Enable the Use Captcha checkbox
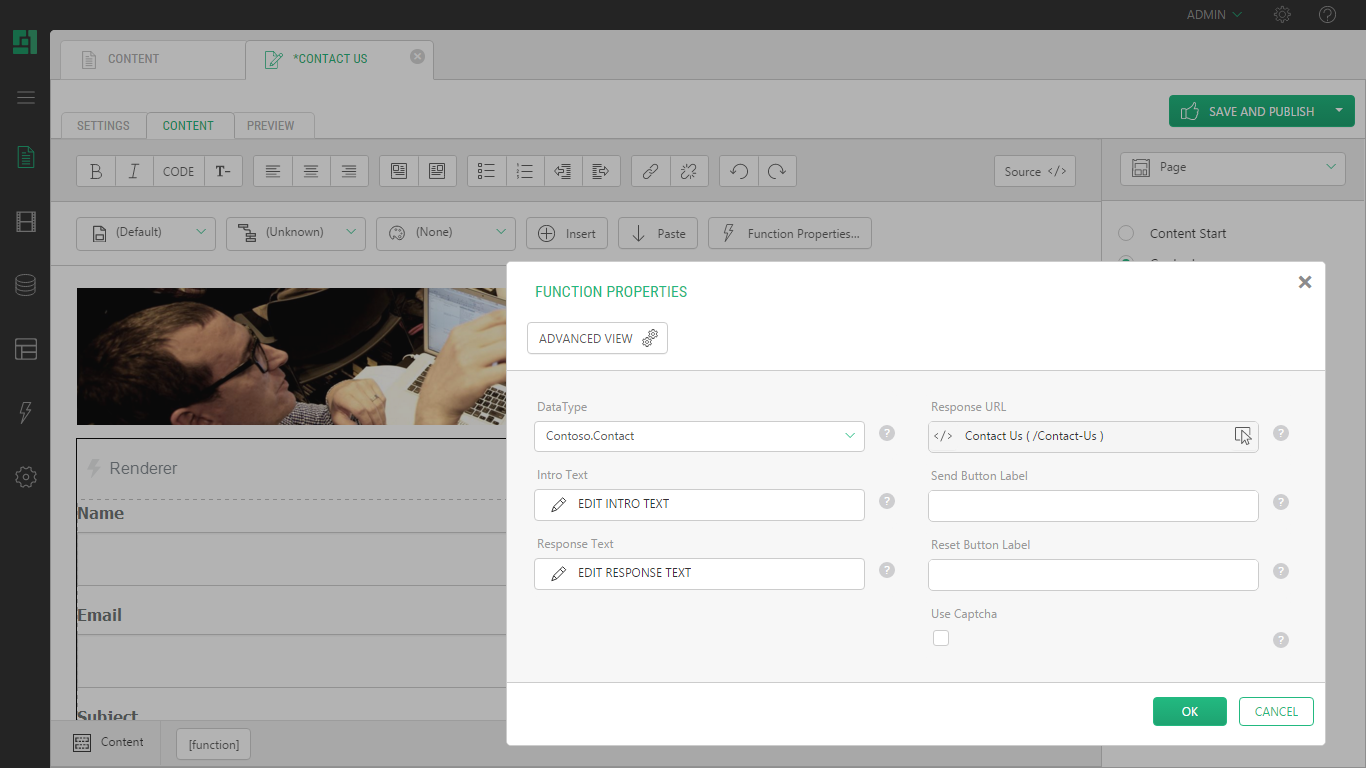The width and height of the screenshot is (1366, 768). click(941, 638)
